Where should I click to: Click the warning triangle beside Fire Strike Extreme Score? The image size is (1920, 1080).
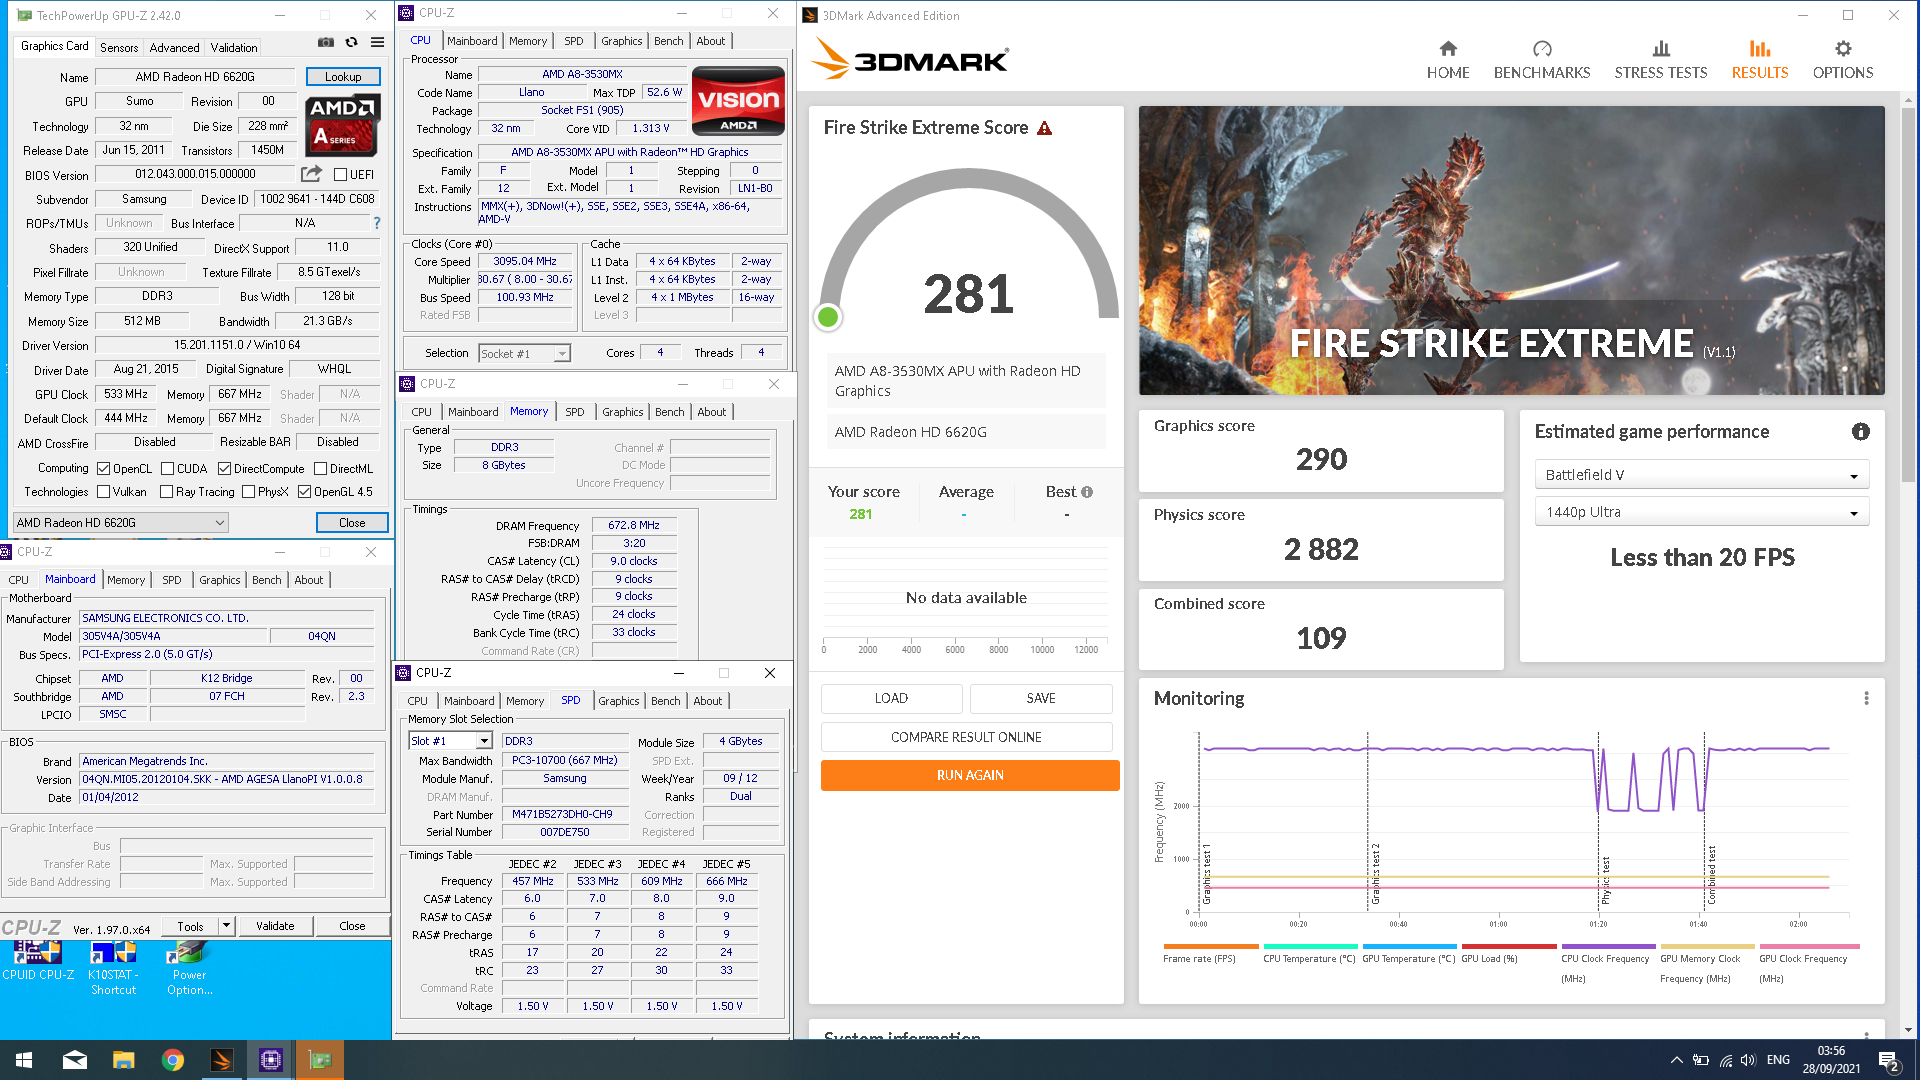click(x=1044, y=128)
